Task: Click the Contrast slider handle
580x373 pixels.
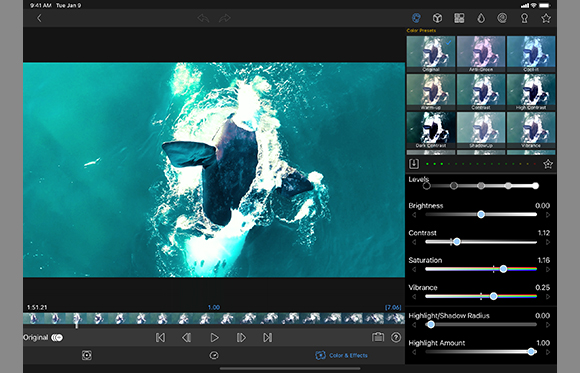Action: 457,242
